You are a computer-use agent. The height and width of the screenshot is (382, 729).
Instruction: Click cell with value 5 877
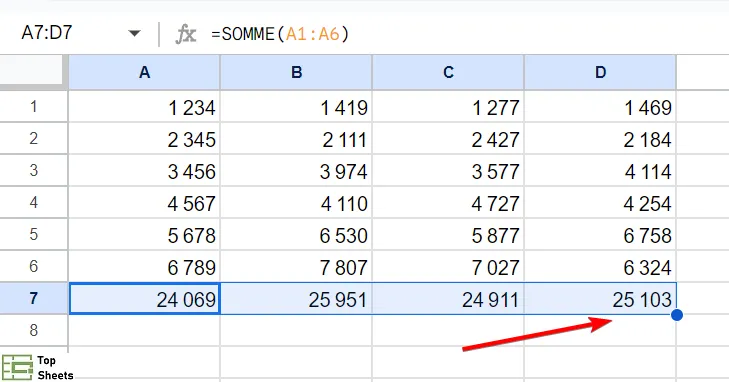click(x=448, y=235)
